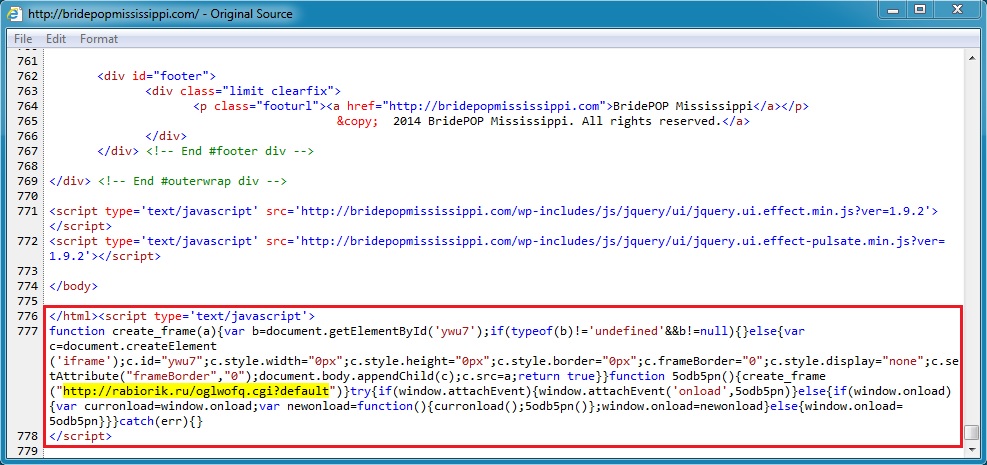The image size is (987, 465).
Task: Click the "End #outerwrap div" comment
Action: (192, 182)
